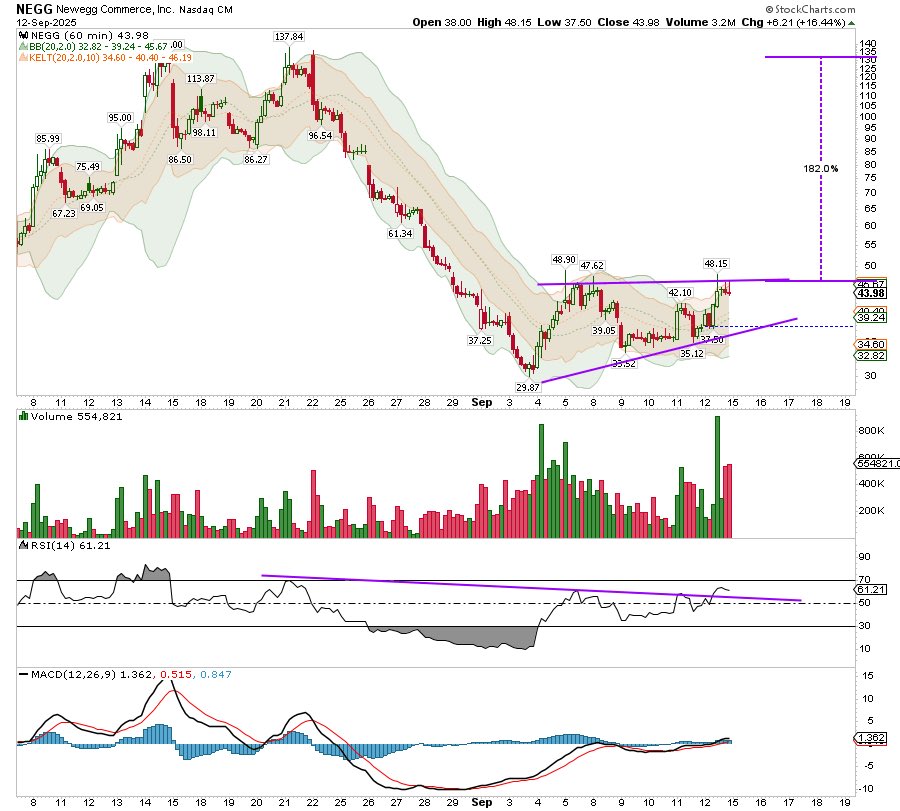Click the 29.87 low price label
Screen dimensions: 900x811
[x=527, y=387]
